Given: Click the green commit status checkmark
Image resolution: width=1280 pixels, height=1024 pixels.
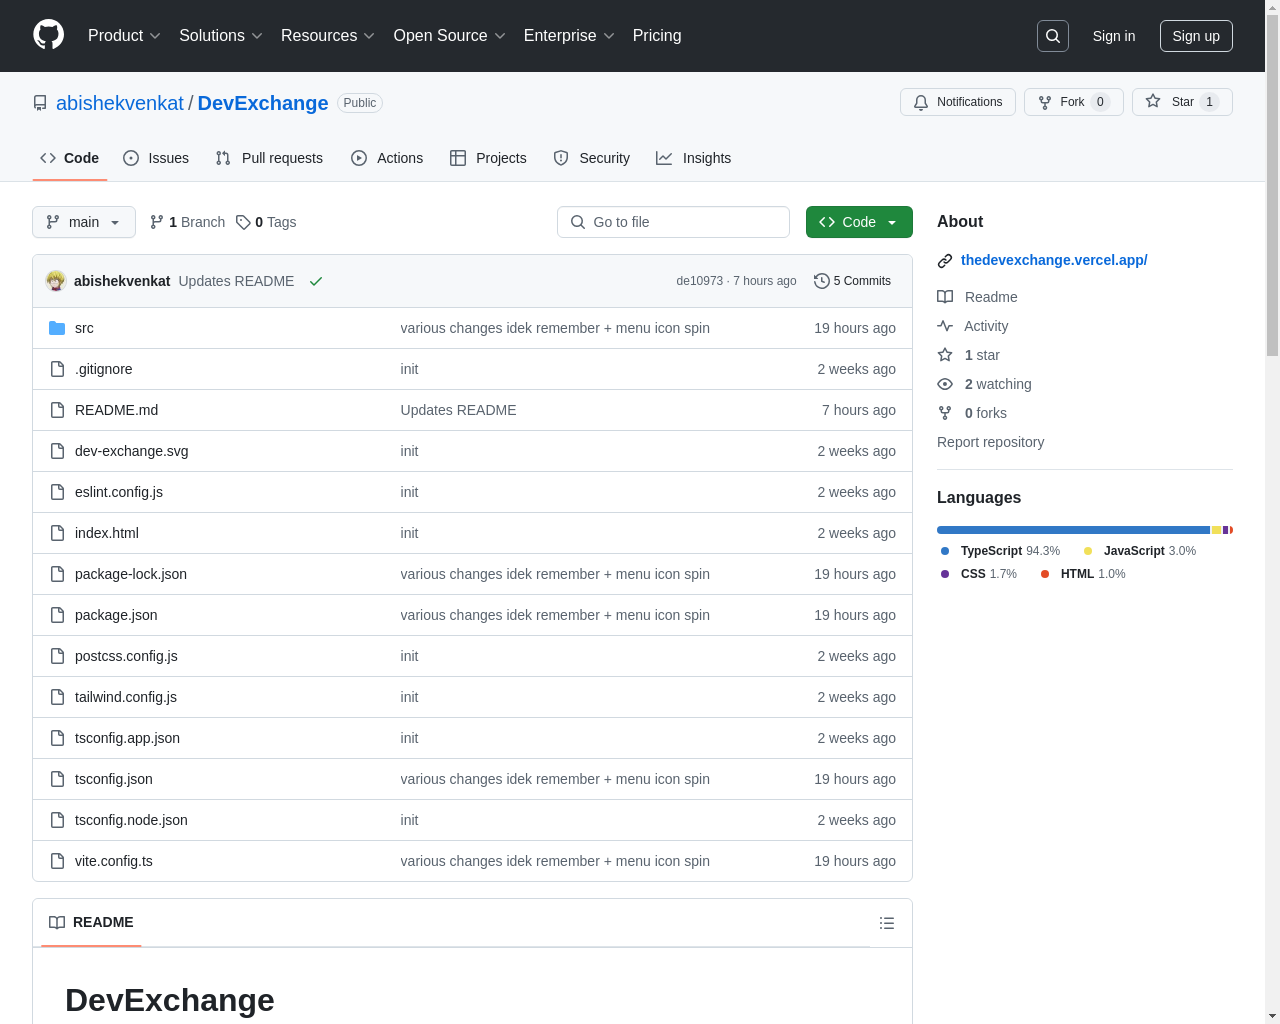Looking at the screenshot, I should [316, 281].
